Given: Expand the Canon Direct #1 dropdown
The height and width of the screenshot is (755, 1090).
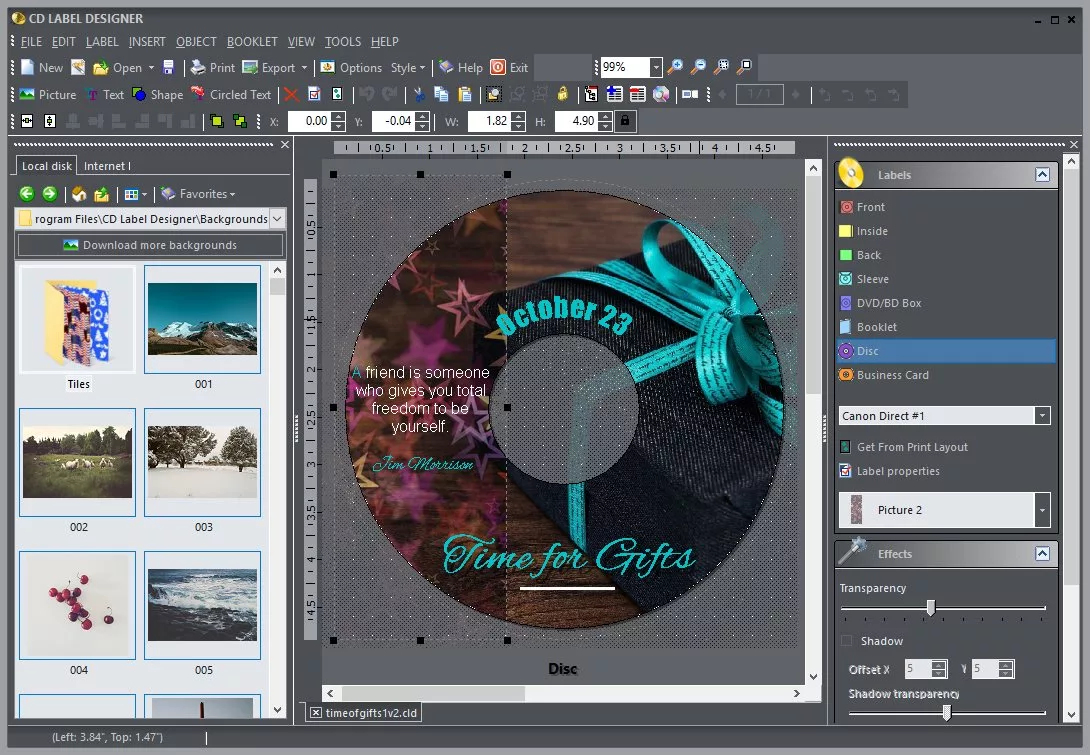Looking at the screenshot, I should click(x=1042, y=416).
